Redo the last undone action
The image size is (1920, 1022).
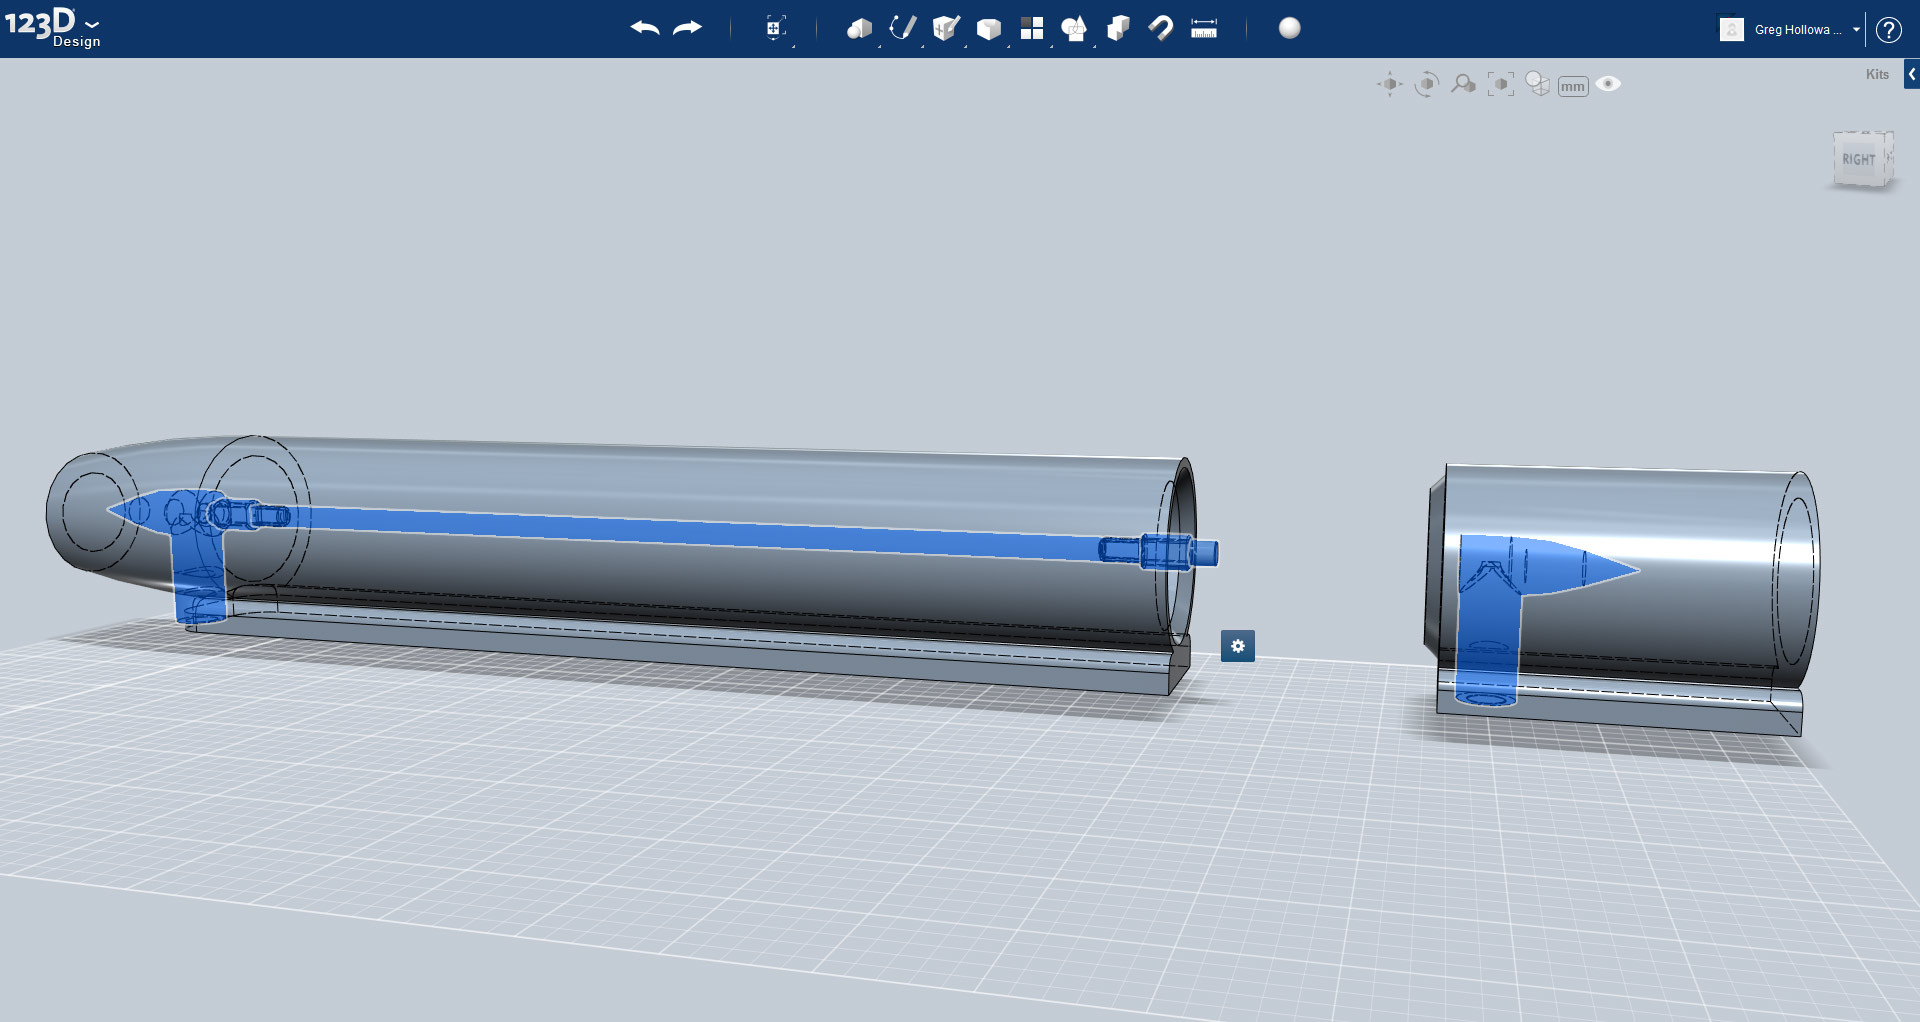(688, 28)
